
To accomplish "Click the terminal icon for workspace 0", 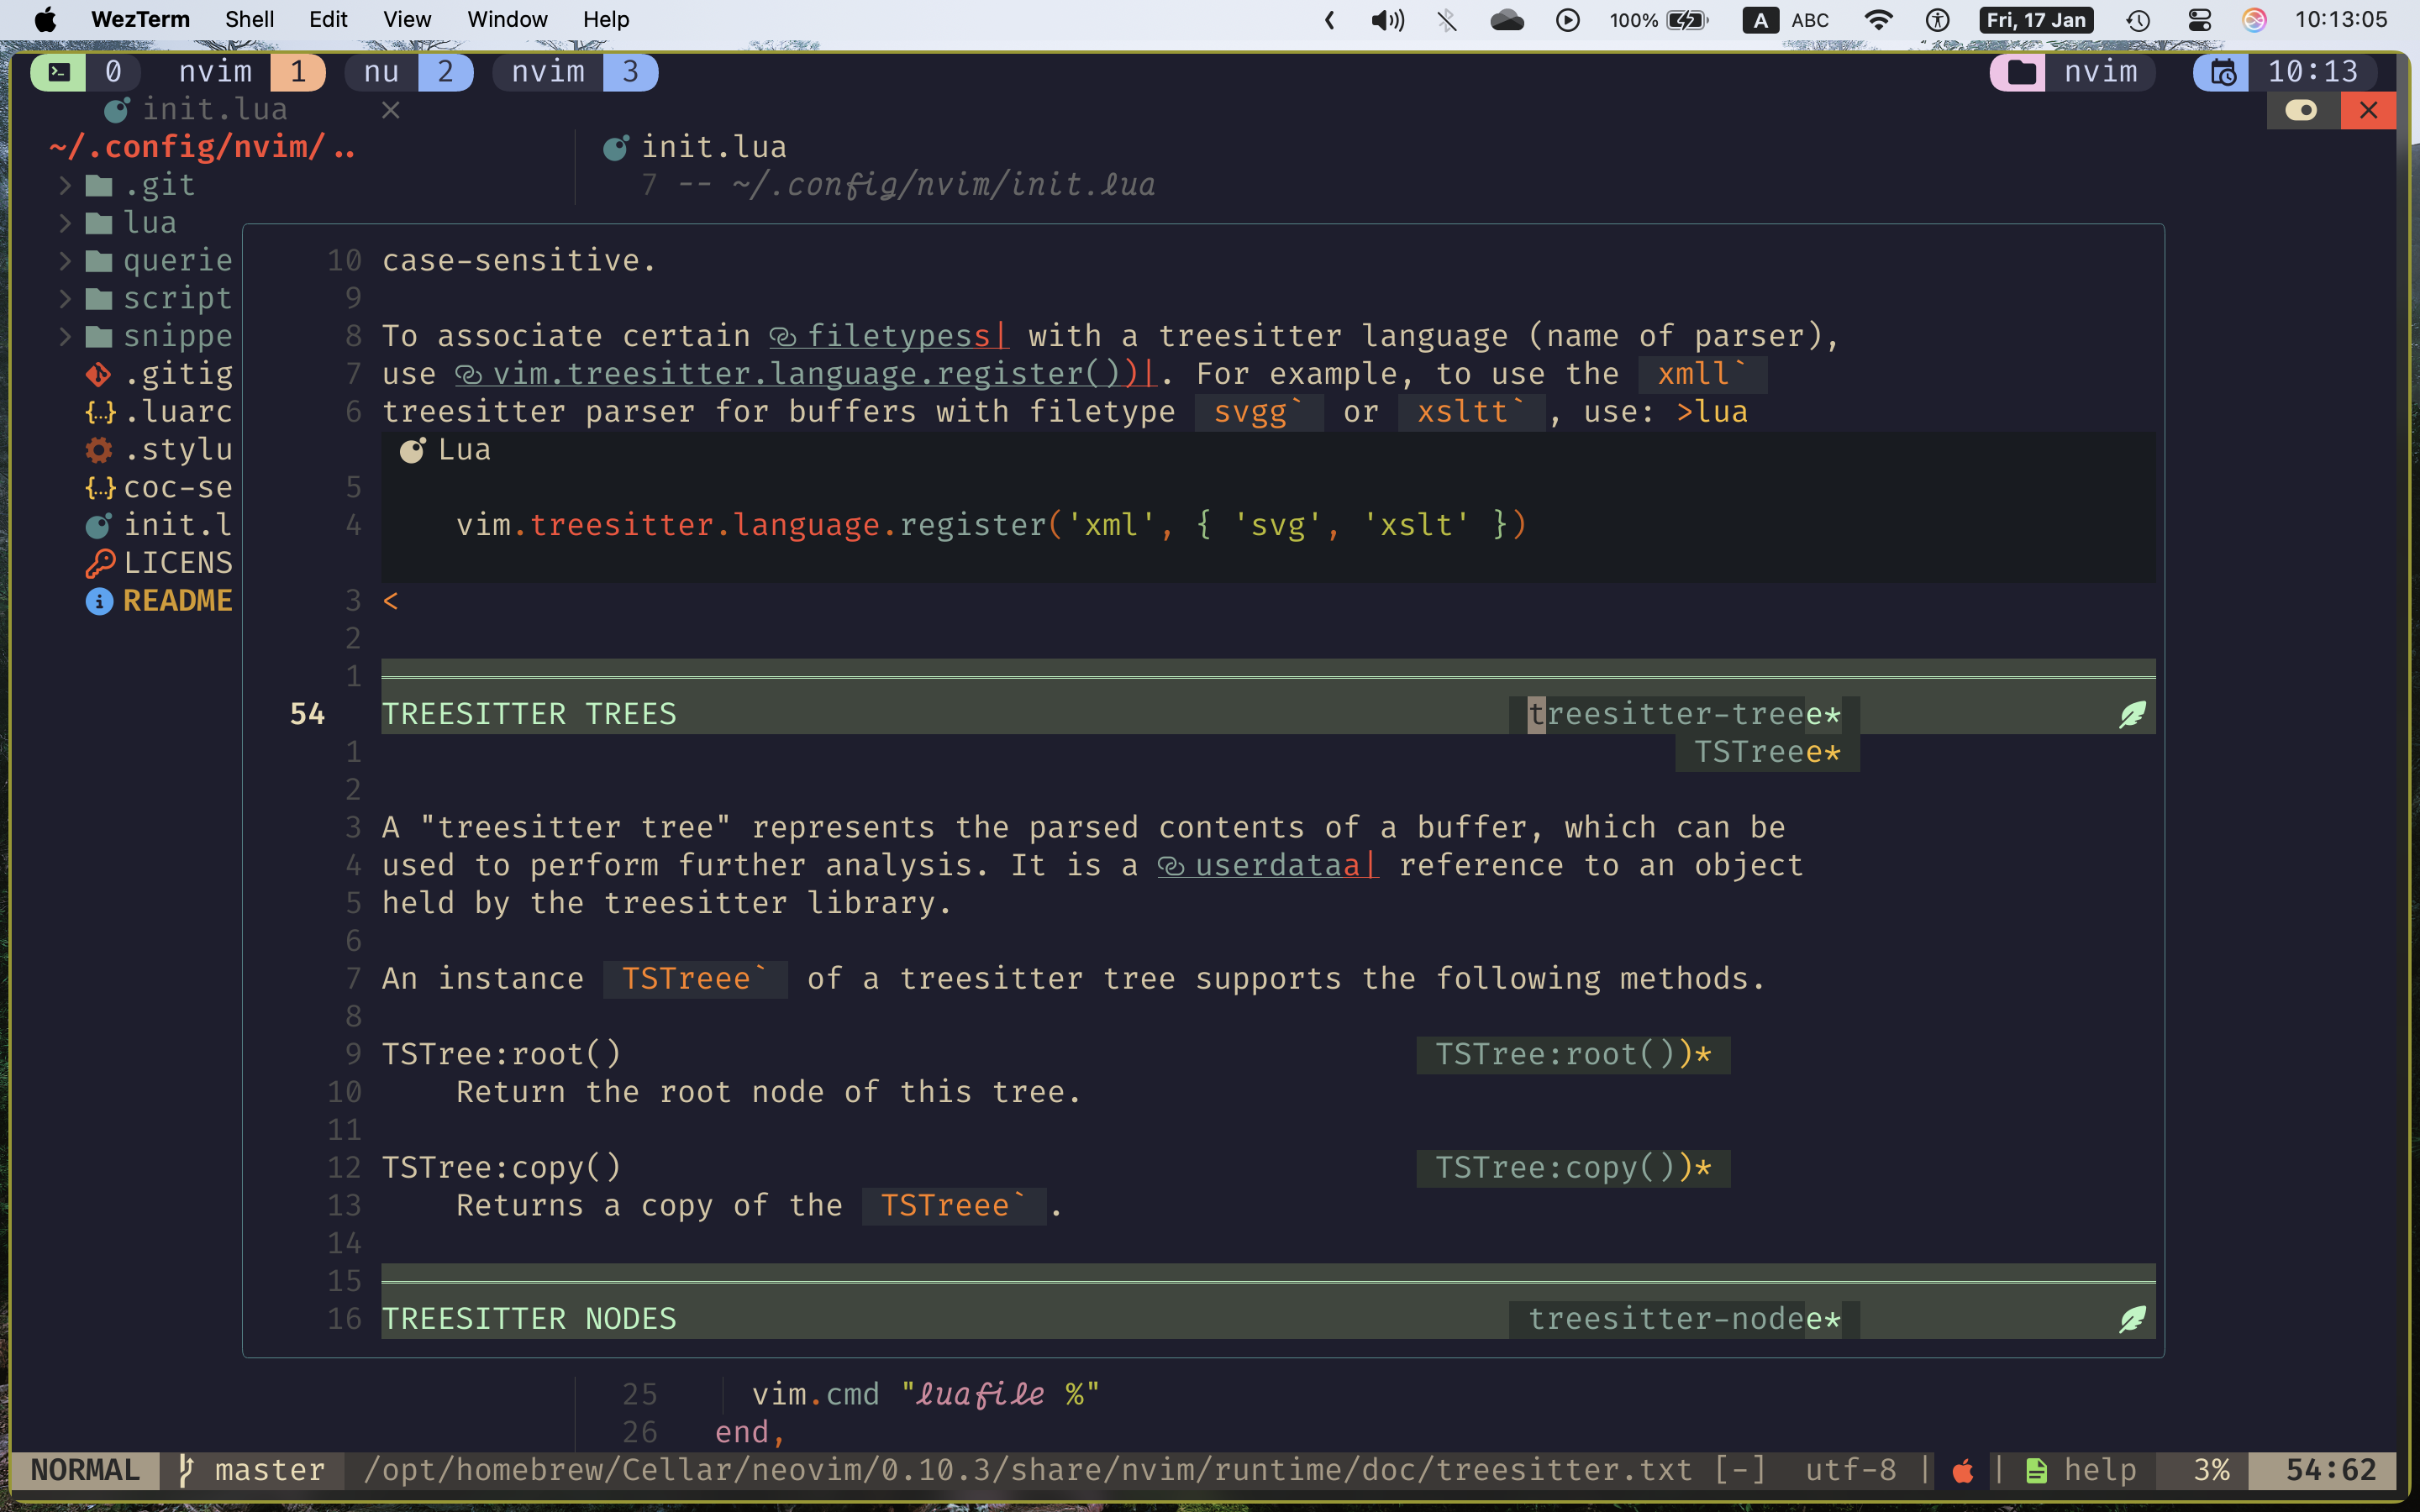I will [x=59, y=72].
